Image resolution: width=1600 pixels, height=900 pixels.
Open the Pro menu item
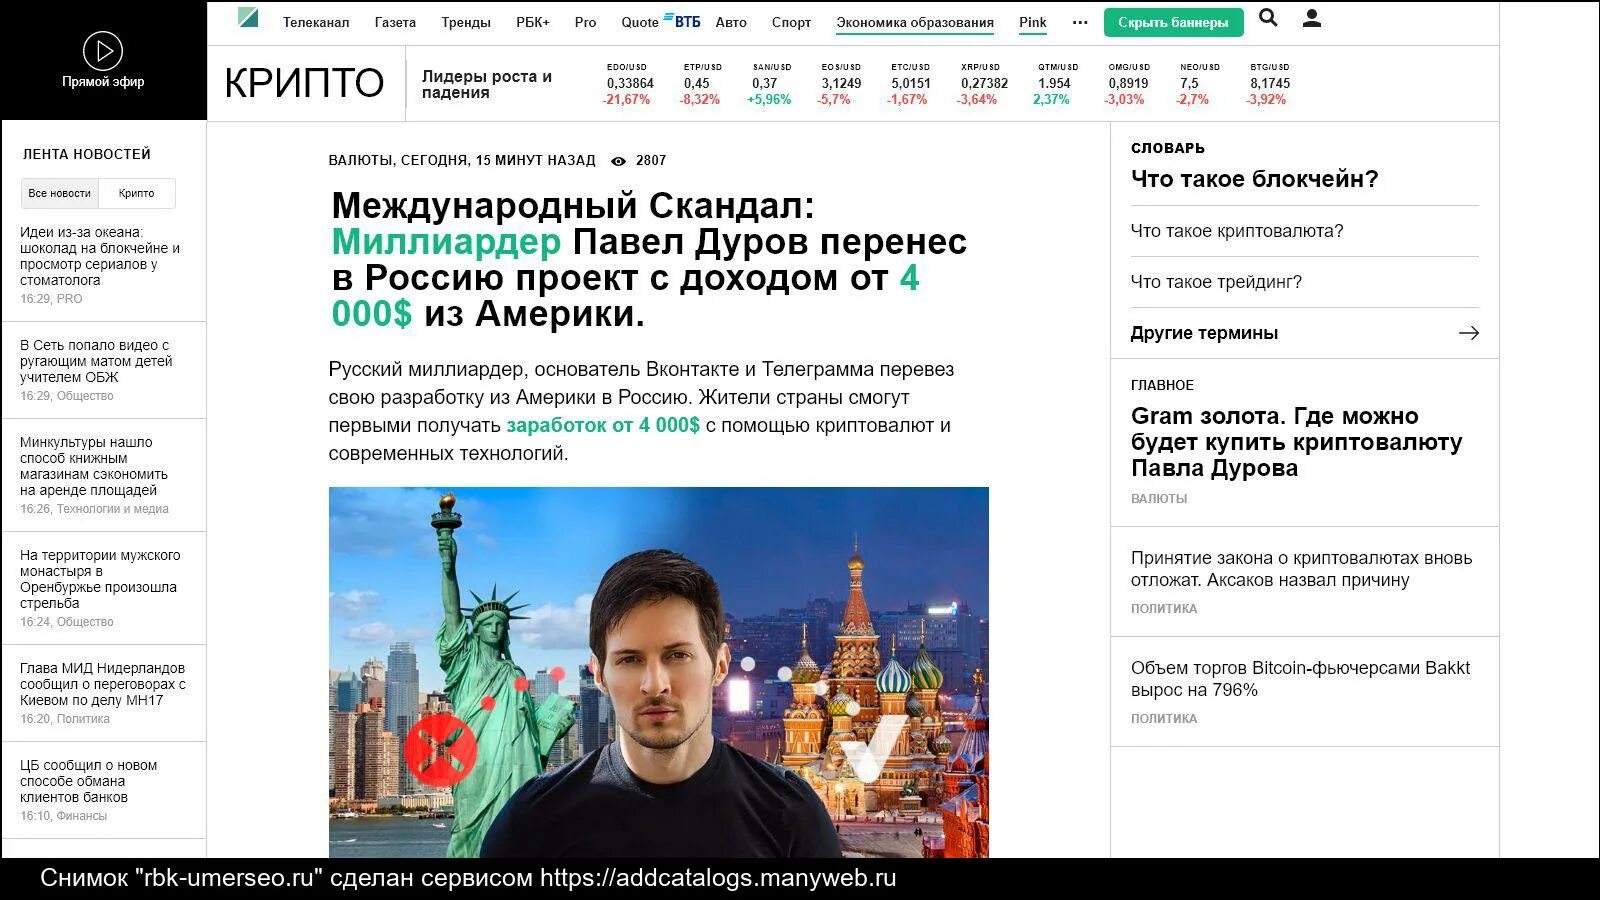[x=586, y=22]
